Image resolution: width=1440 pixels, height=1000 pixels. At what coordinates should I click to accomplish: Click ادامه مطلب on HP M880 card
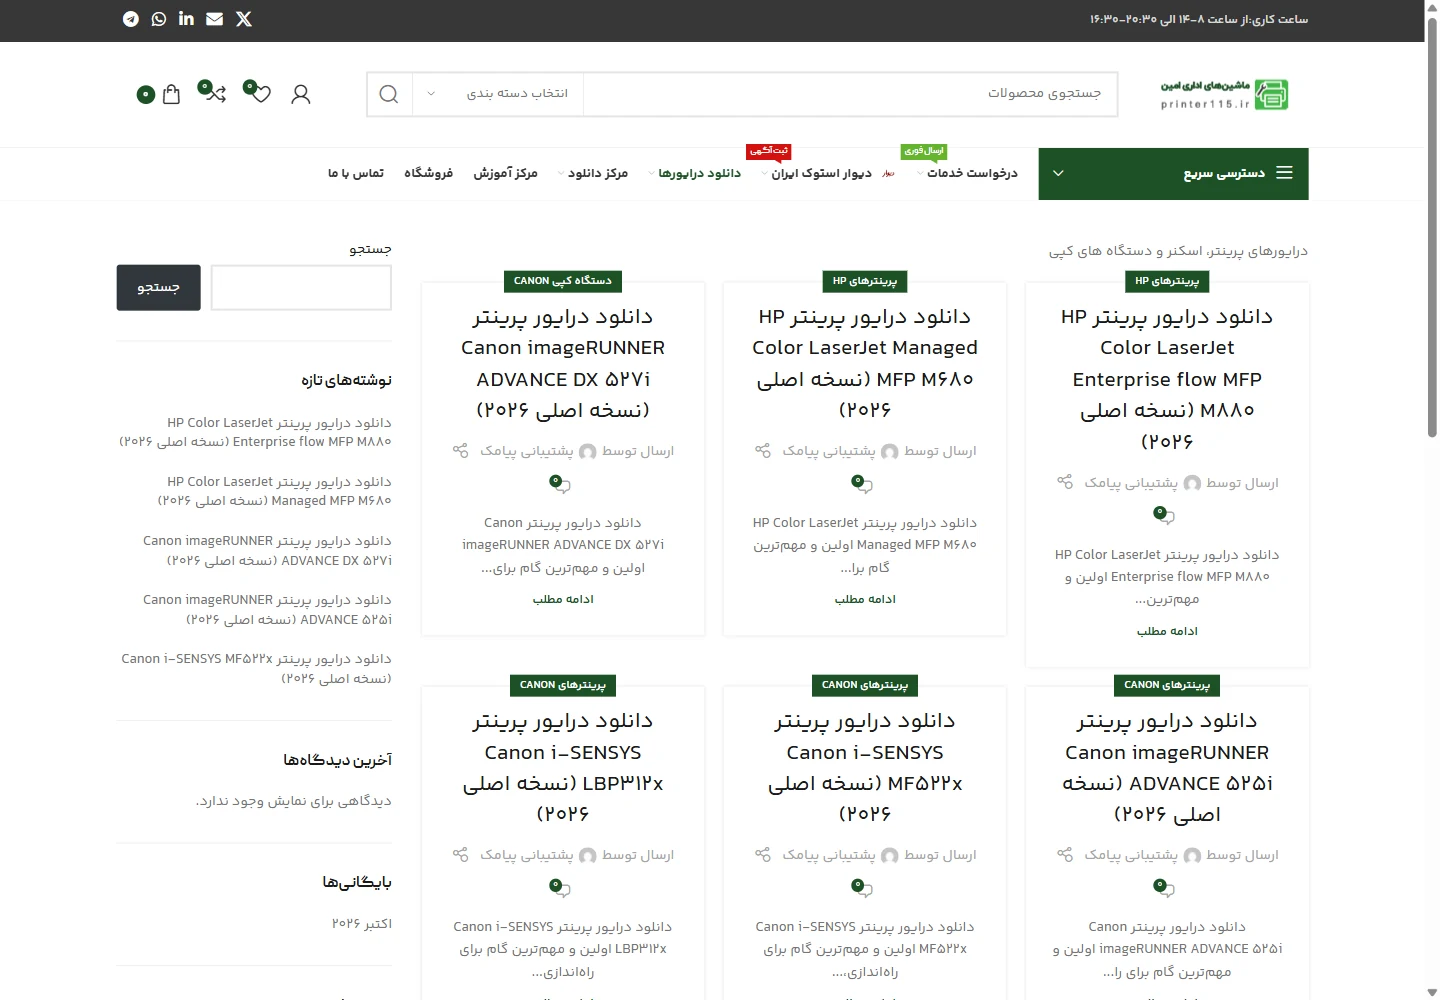point(1167,631)
